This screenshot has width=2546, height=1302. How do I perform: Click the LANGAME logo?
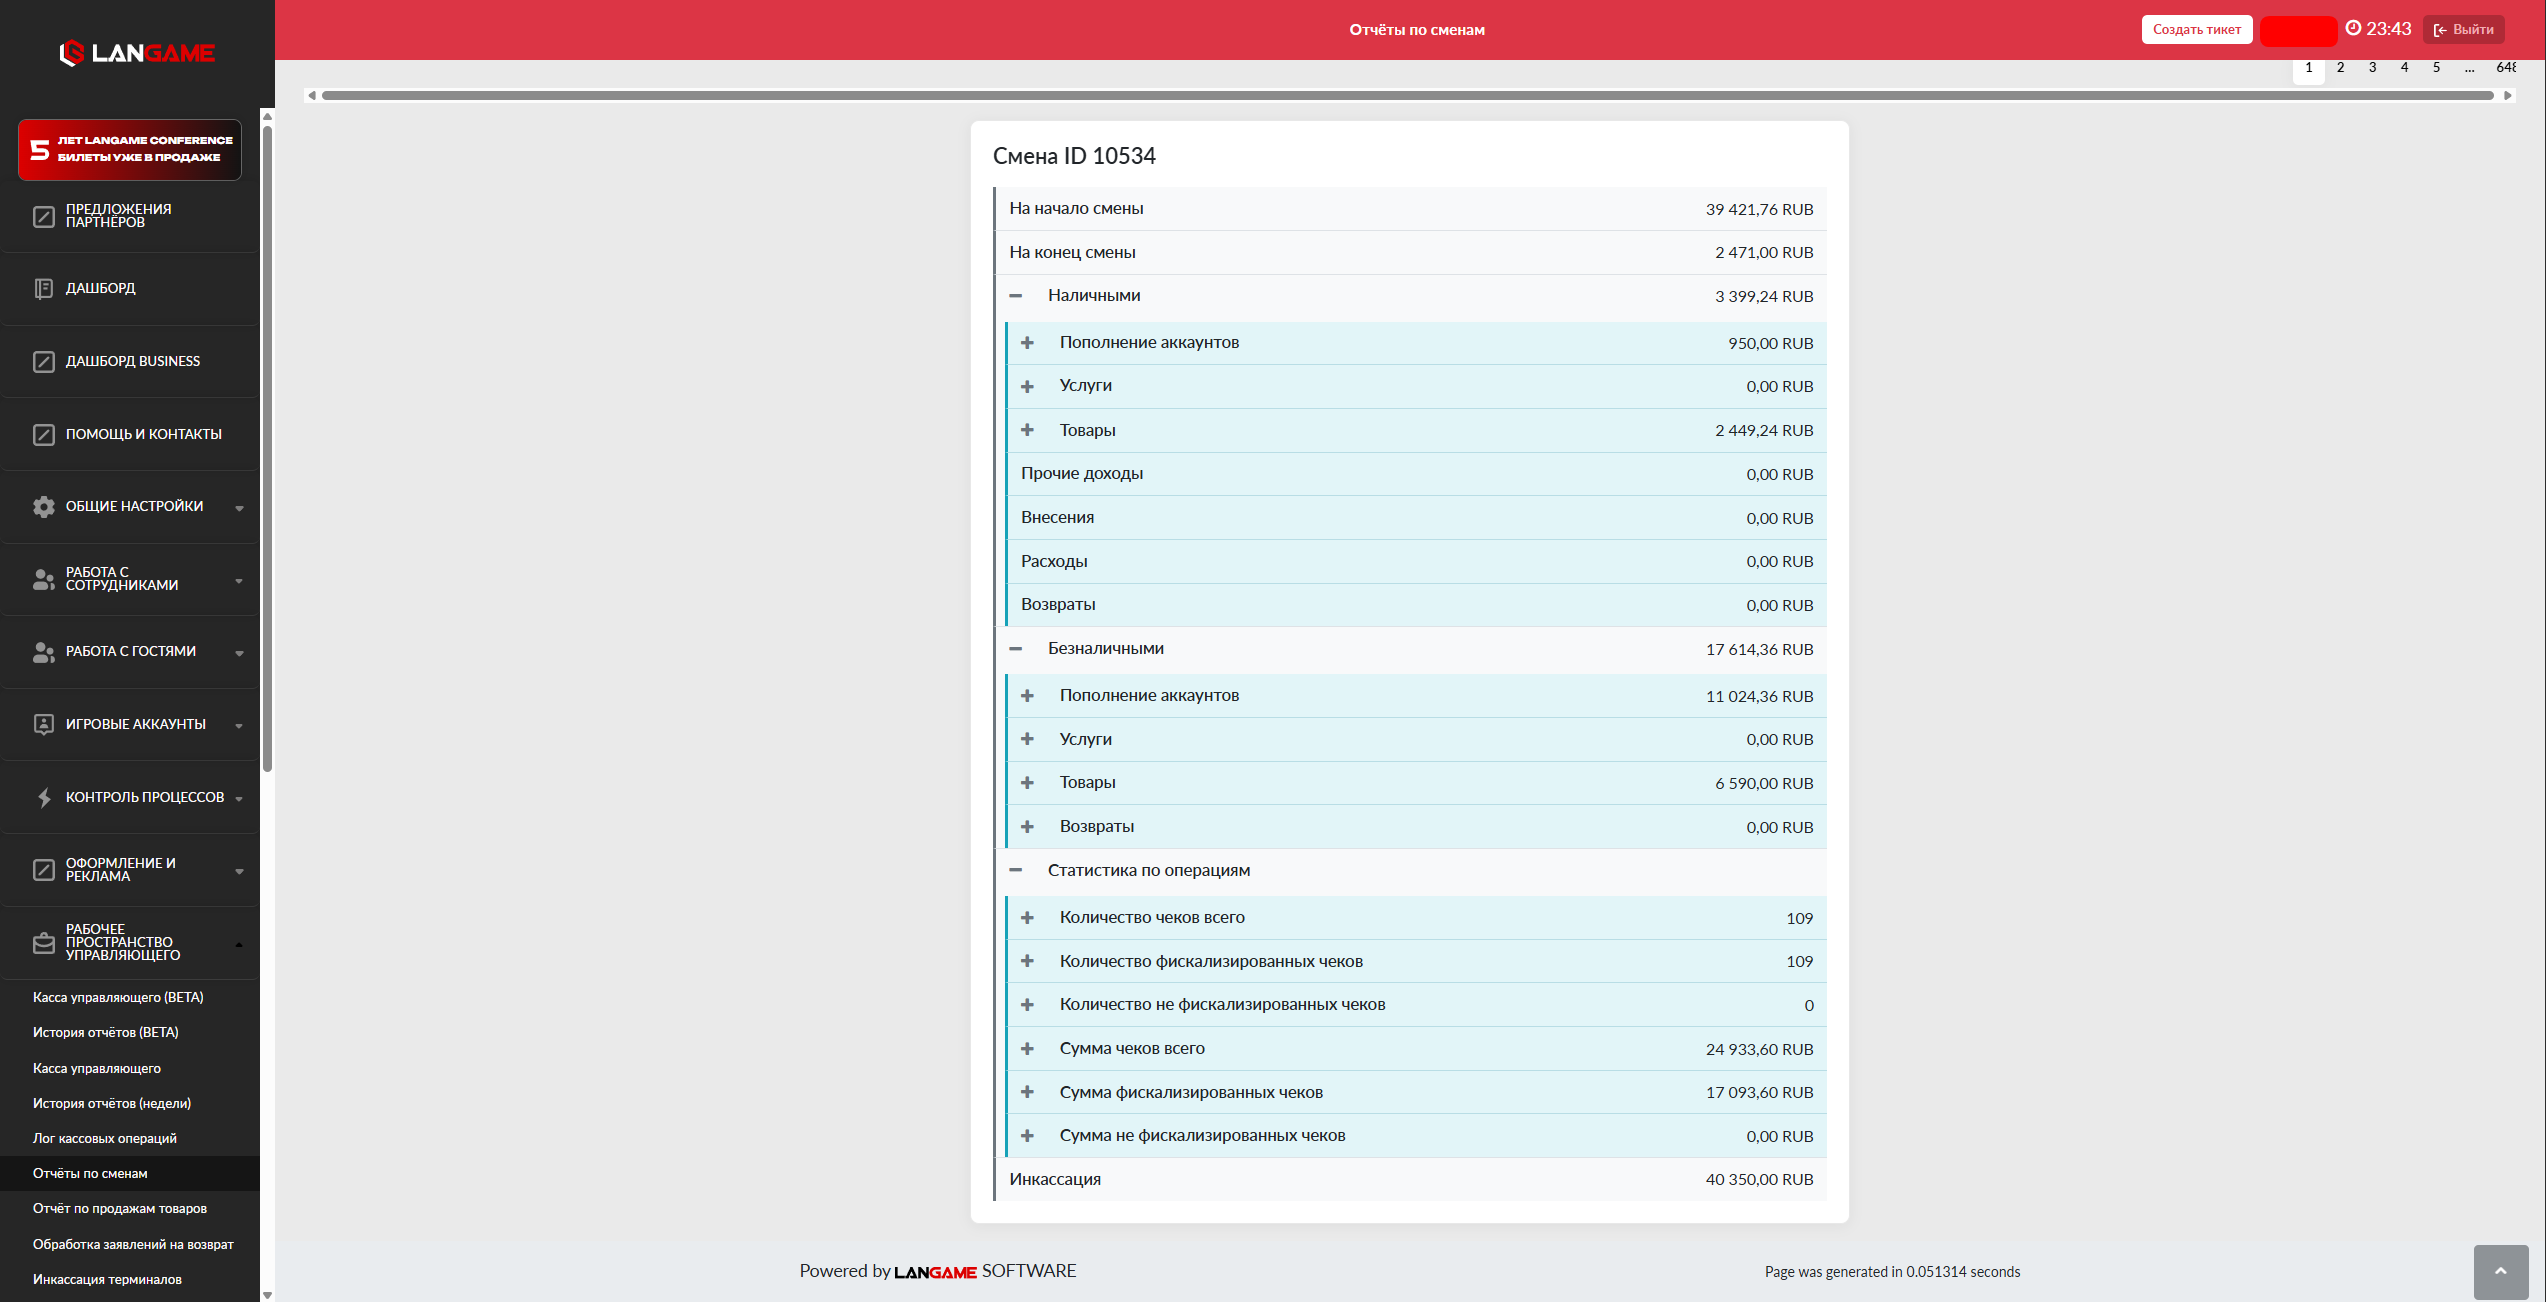click(137, 53)
